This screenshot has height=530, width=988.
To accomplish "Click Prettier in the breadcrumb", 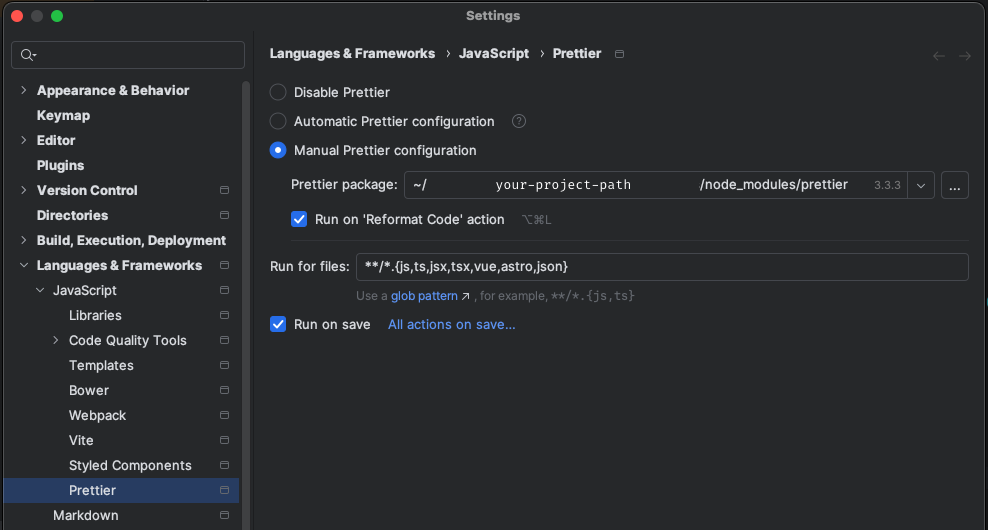I will [x=577, y=54].
